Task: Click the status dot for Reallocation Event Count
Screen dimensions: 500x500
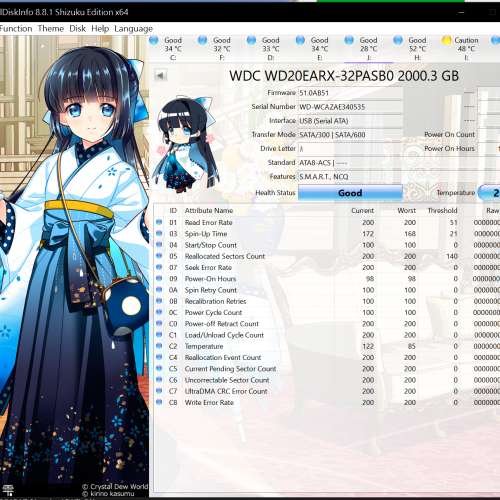Action: point(159,357)
